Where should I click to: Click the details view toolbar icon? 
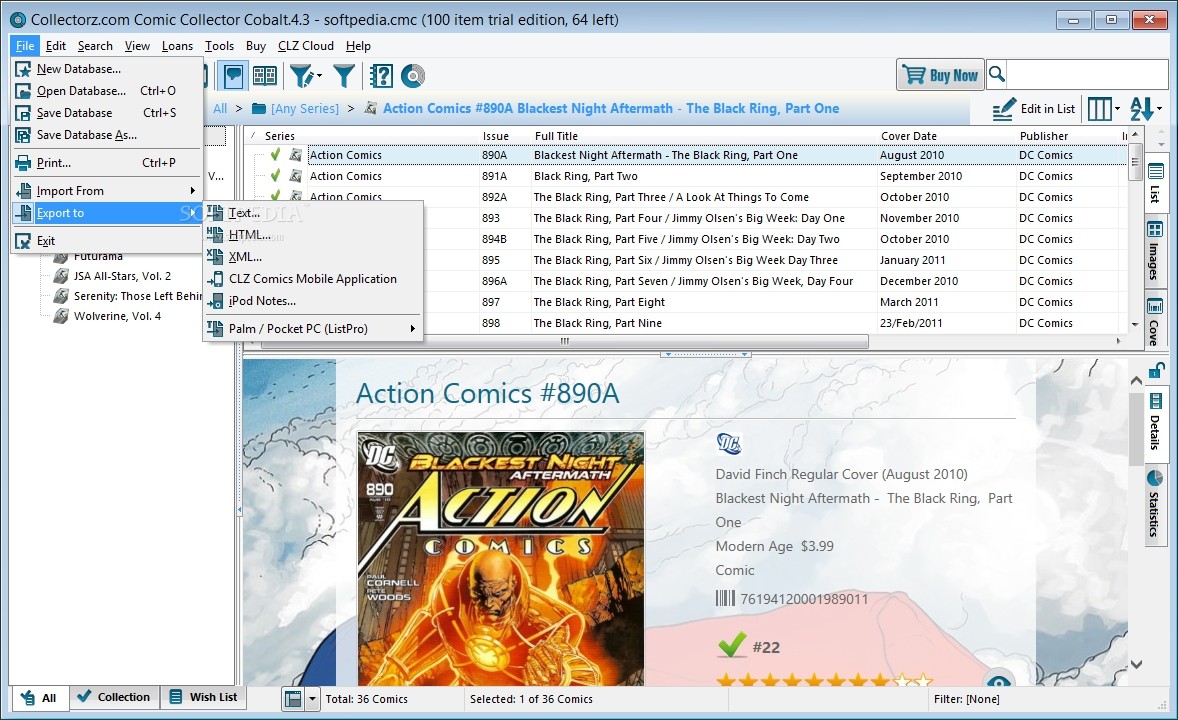234,76
